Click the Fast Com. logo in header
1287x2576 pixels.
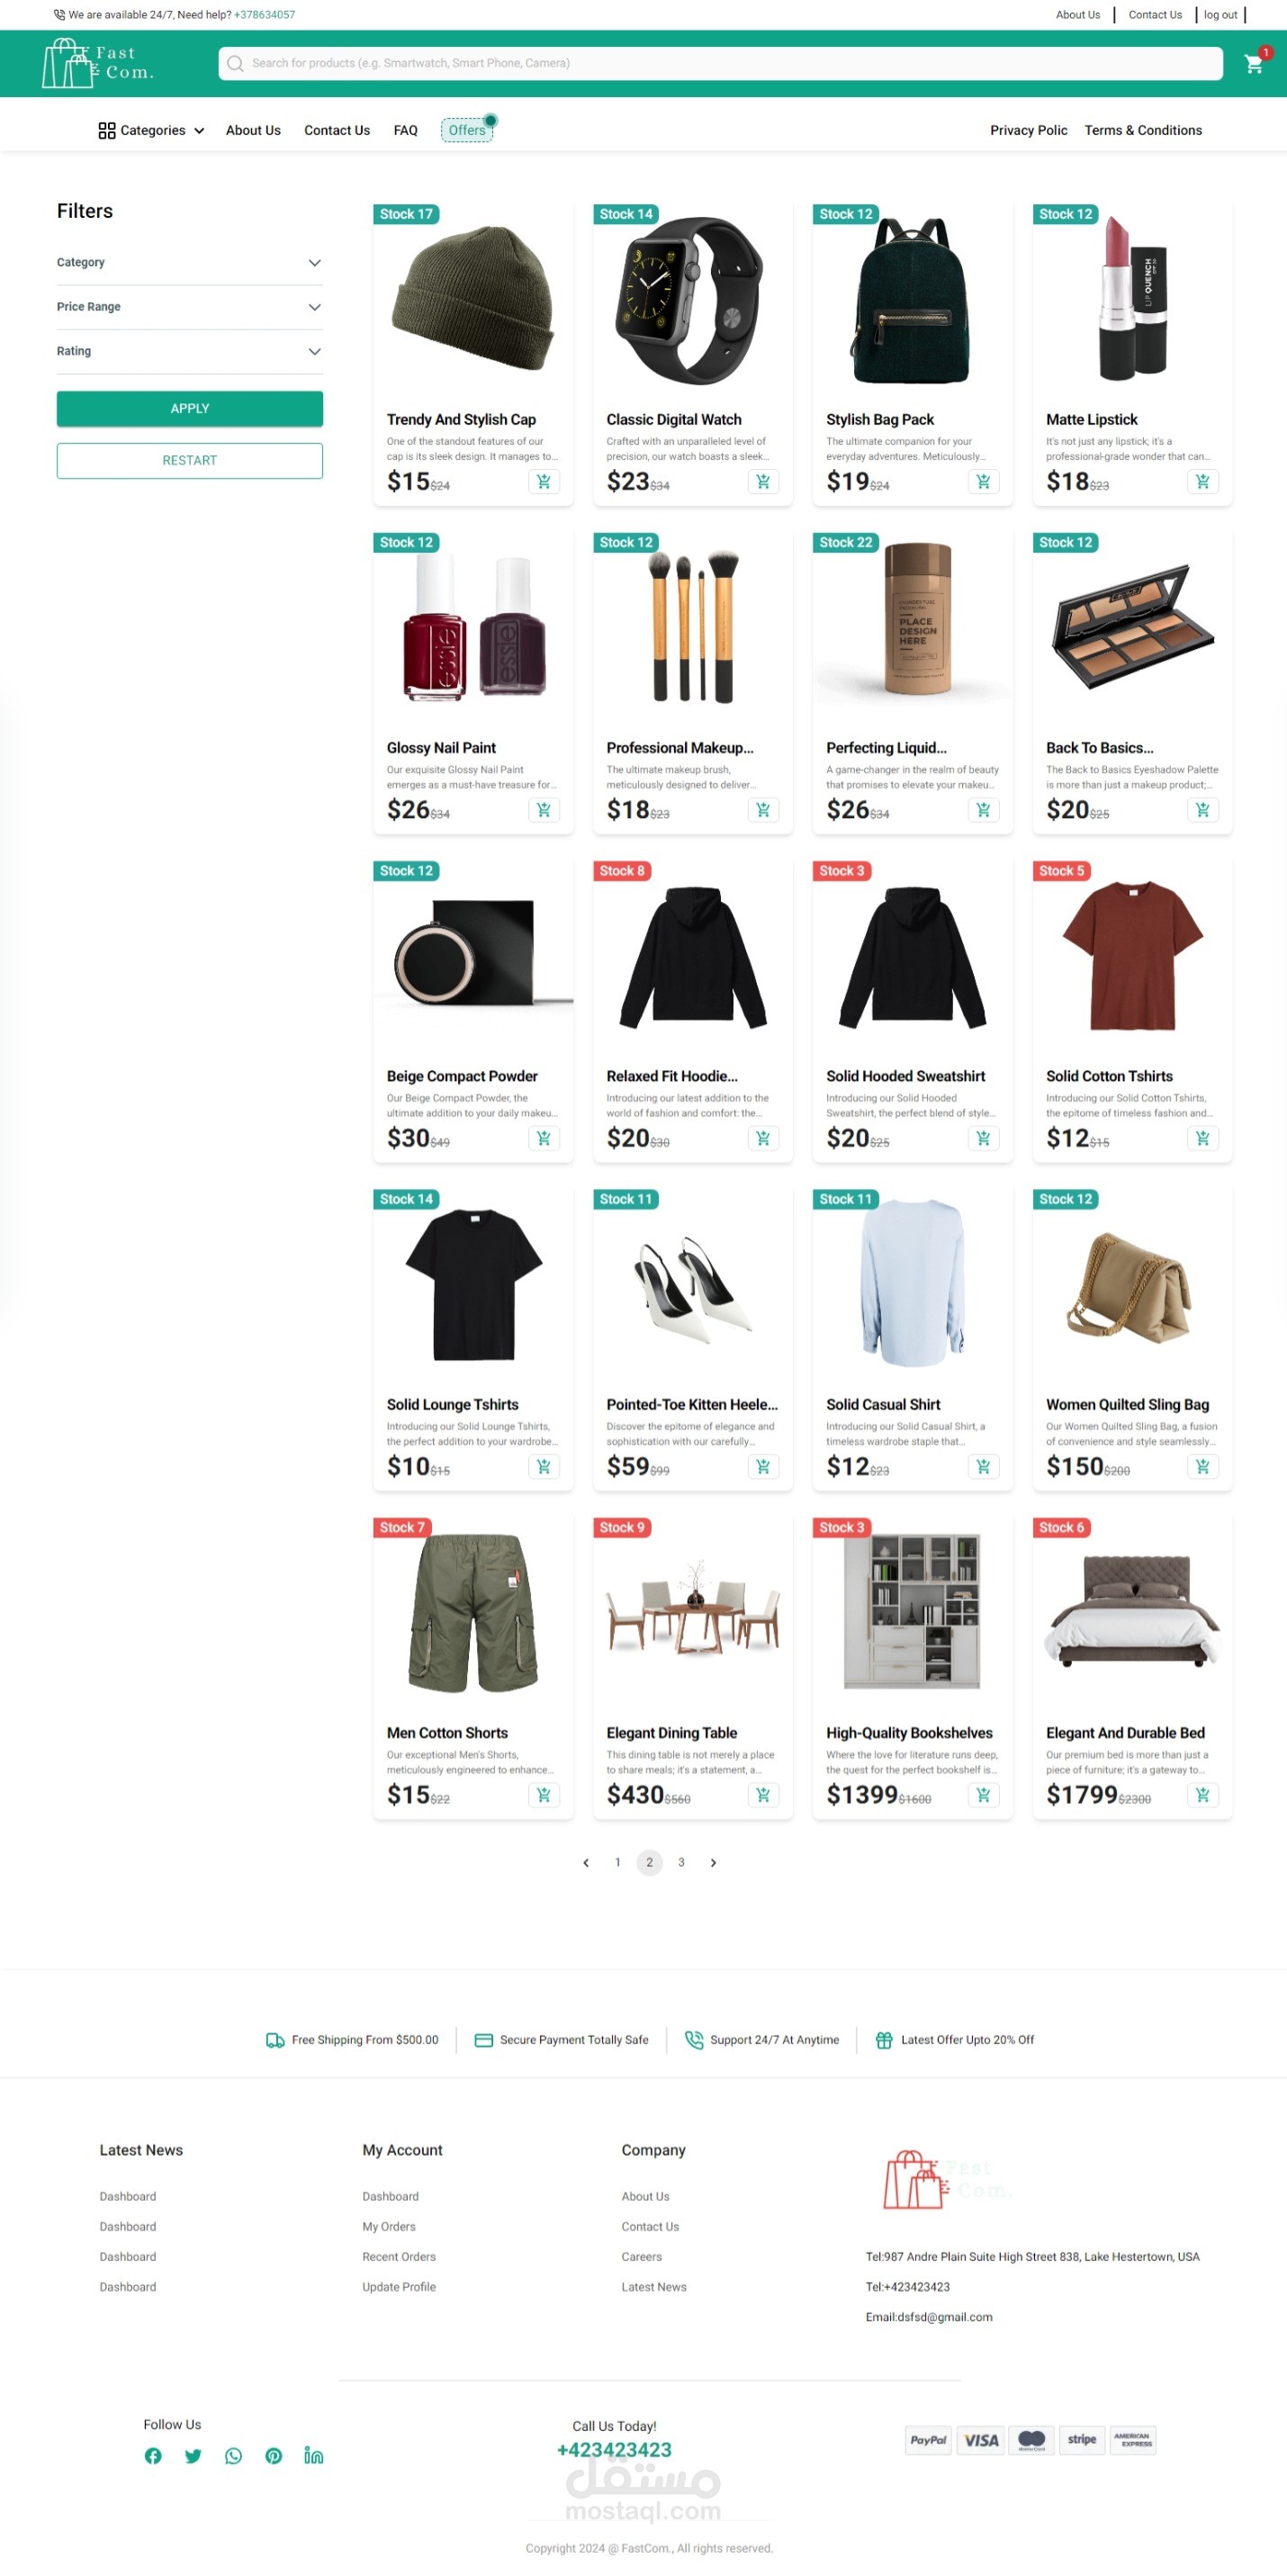click(98, 63)
